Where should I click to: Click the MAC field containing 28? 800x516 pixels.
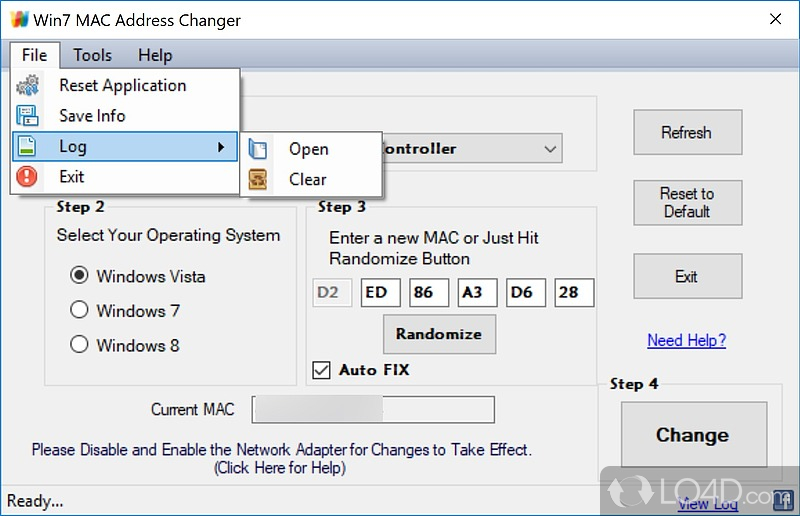(574, 292)
